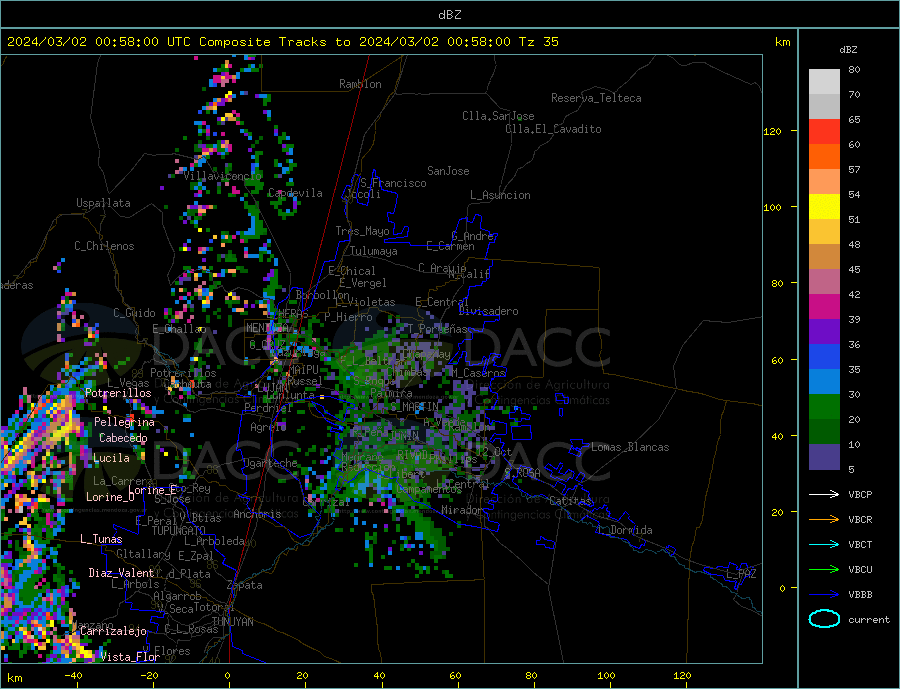Image resolution: width=900 pixels, height=689 pixels.
Task: Pick the purple 39-36 dBZ swatch
Action: 824,331
